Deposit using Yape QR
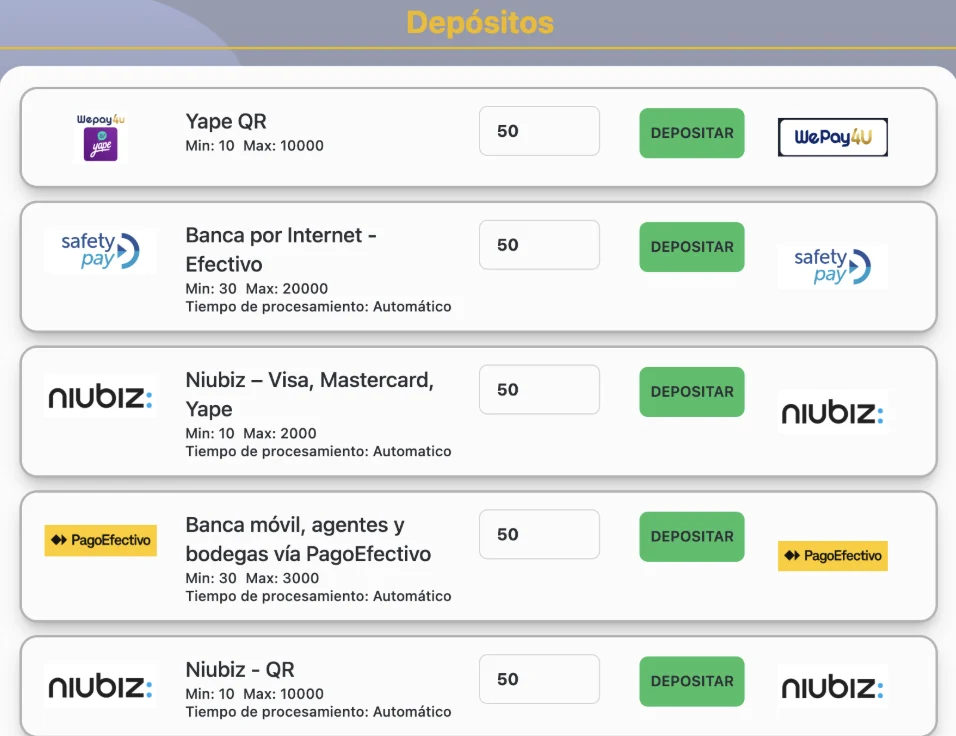956x736 pixels. tap(692, 133)
